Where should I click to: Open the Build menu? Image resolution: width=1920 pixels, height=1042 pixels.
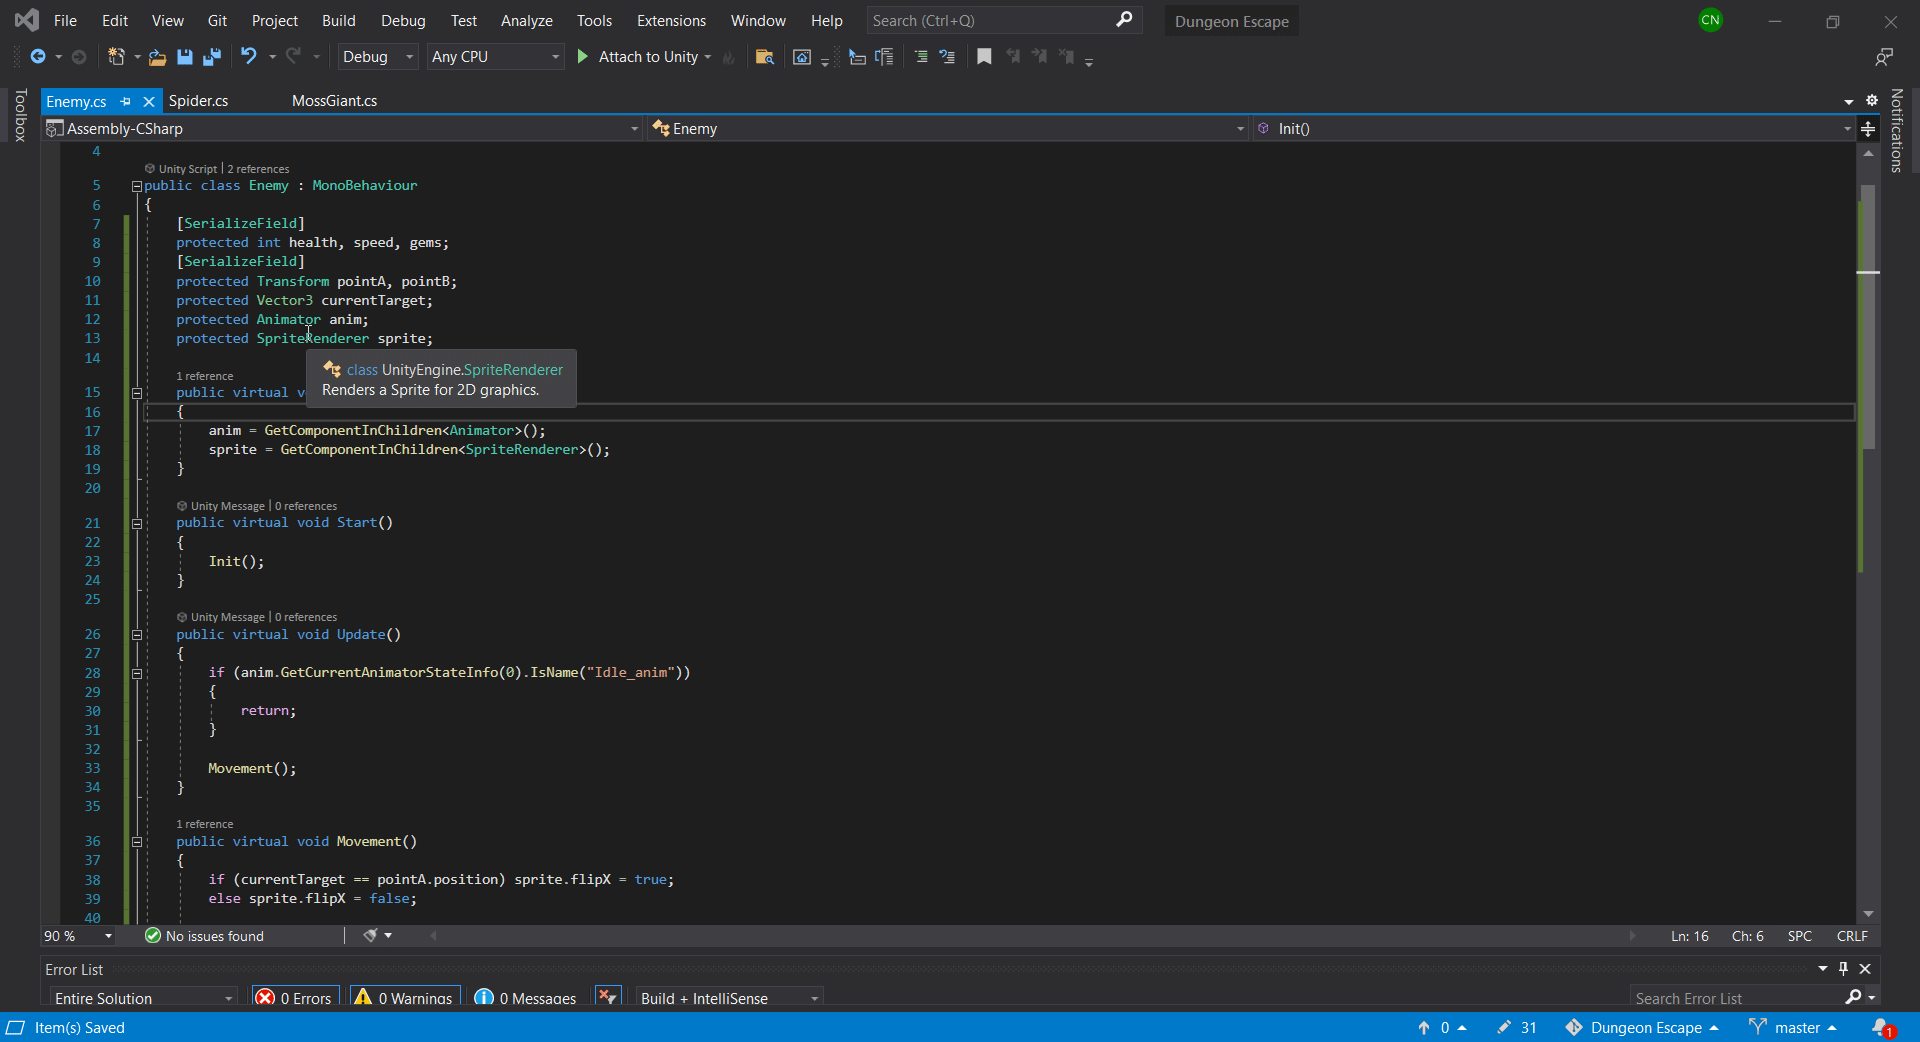click(x=338, y=21)
